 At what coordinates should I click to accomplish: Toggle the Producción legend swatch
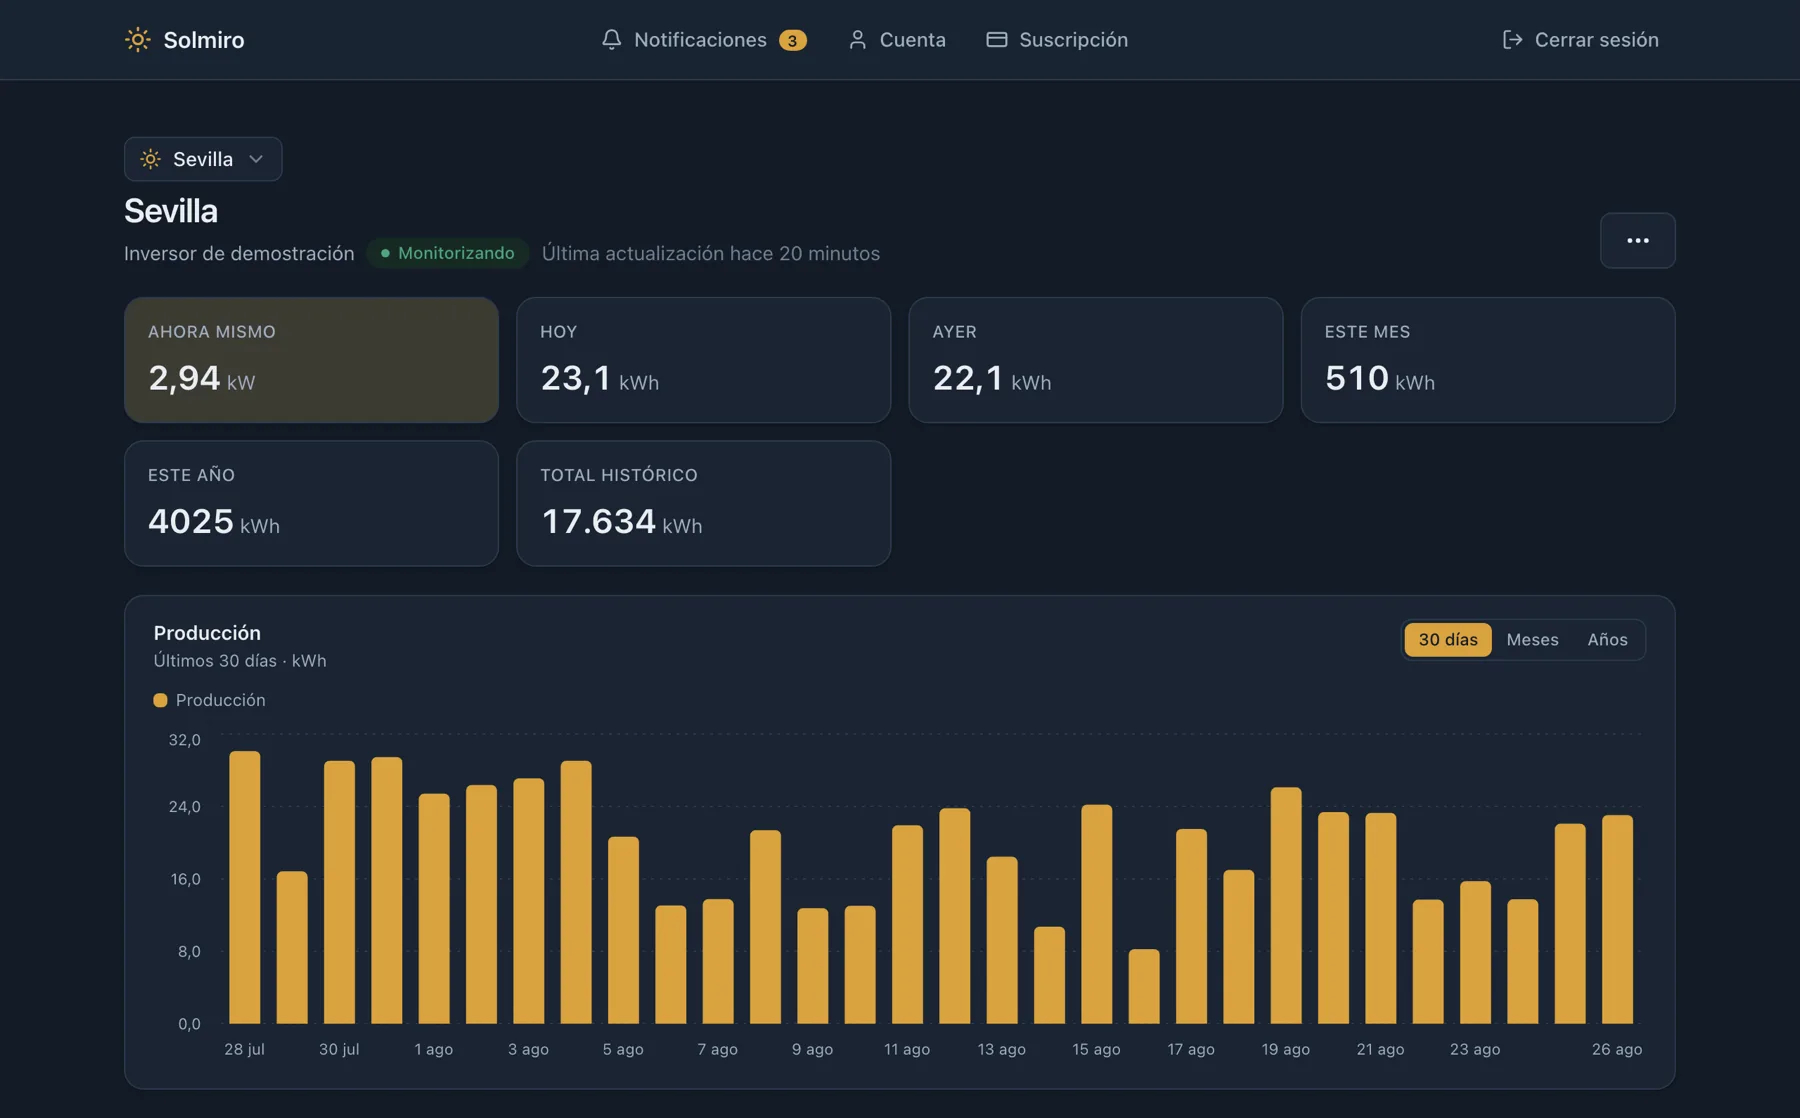pos(160,700)
